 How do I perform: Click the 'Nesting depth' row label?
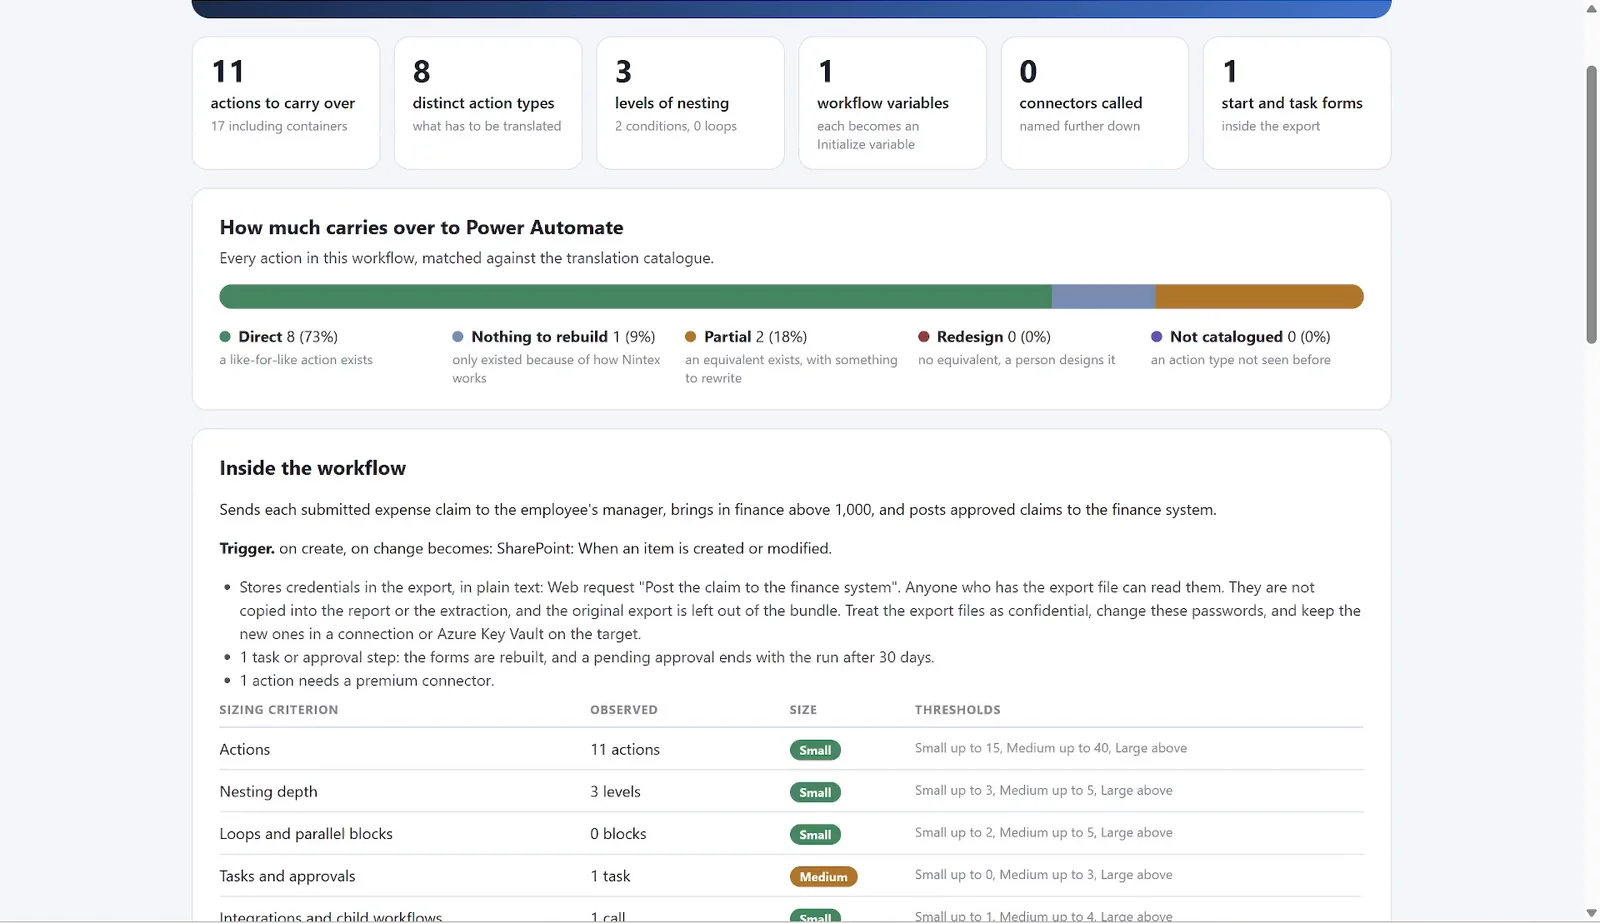(x=268, y=792)
